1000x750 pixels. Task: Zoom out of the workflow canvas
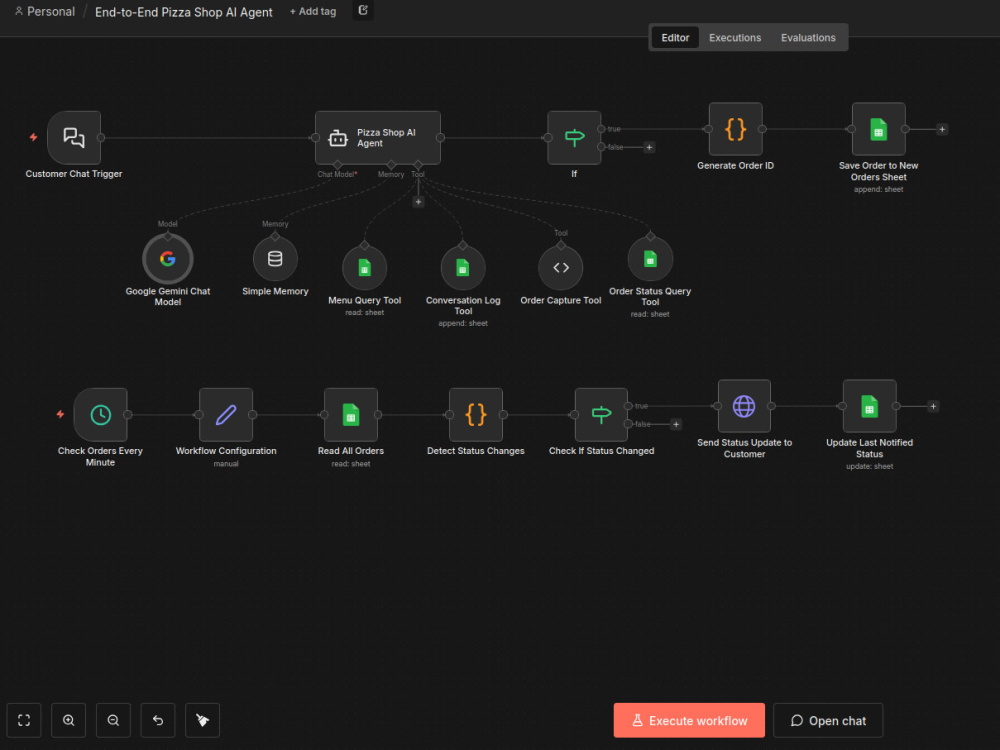click(x=113, y=720)
